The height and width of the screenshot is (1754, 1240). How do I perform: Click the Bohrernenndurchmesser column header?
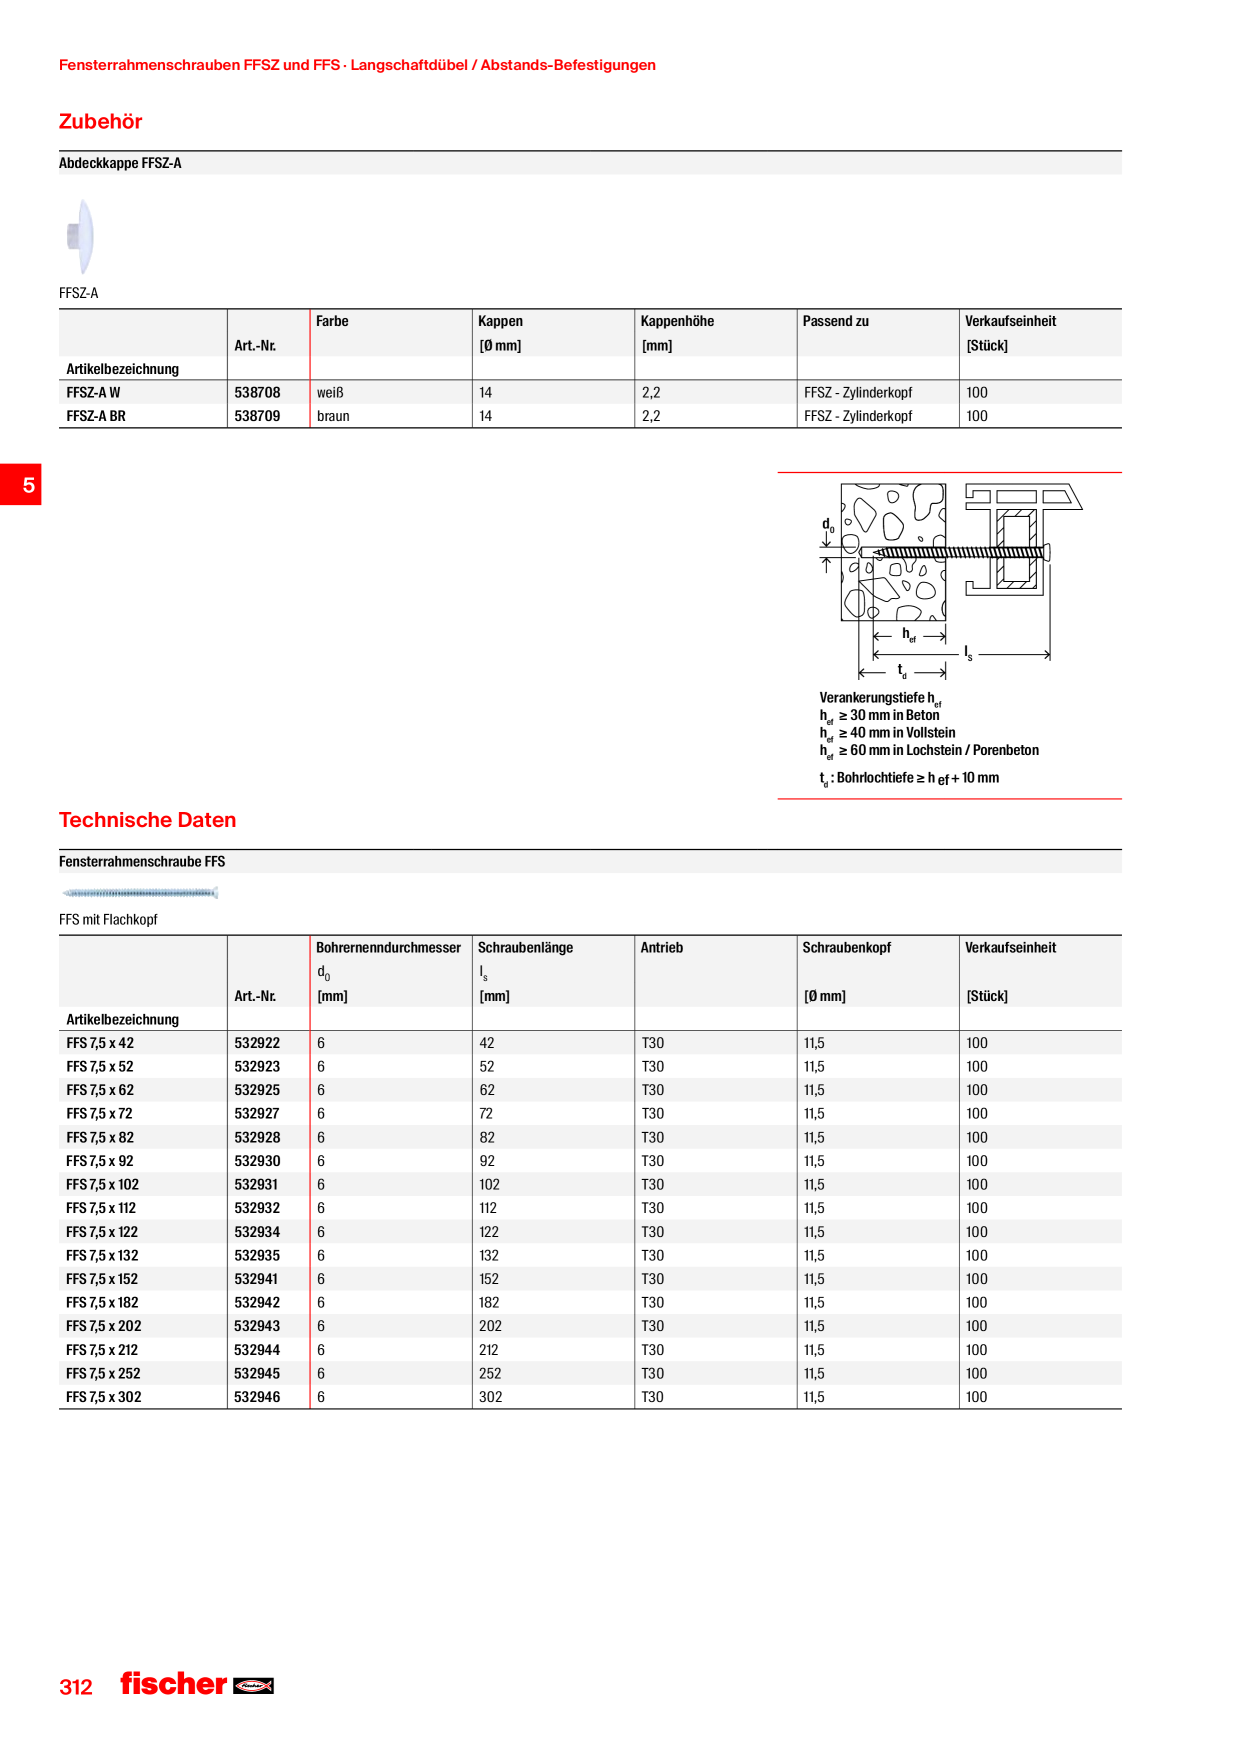389,947
